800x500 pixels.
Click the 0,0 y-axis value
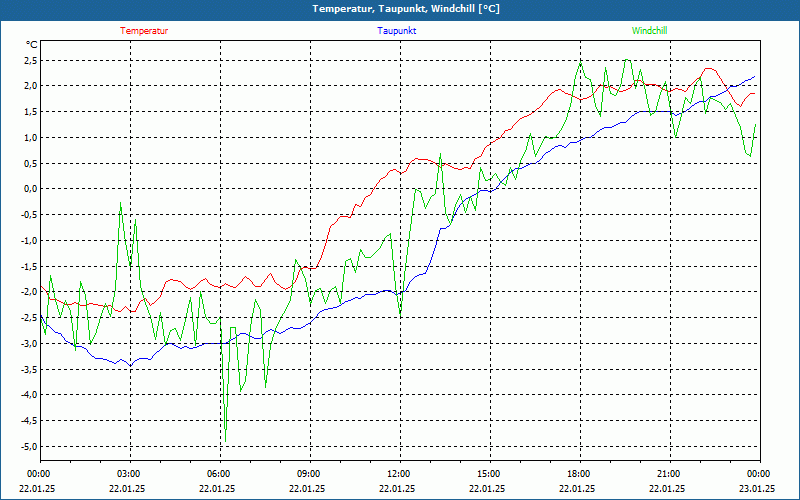coord(31,189)
